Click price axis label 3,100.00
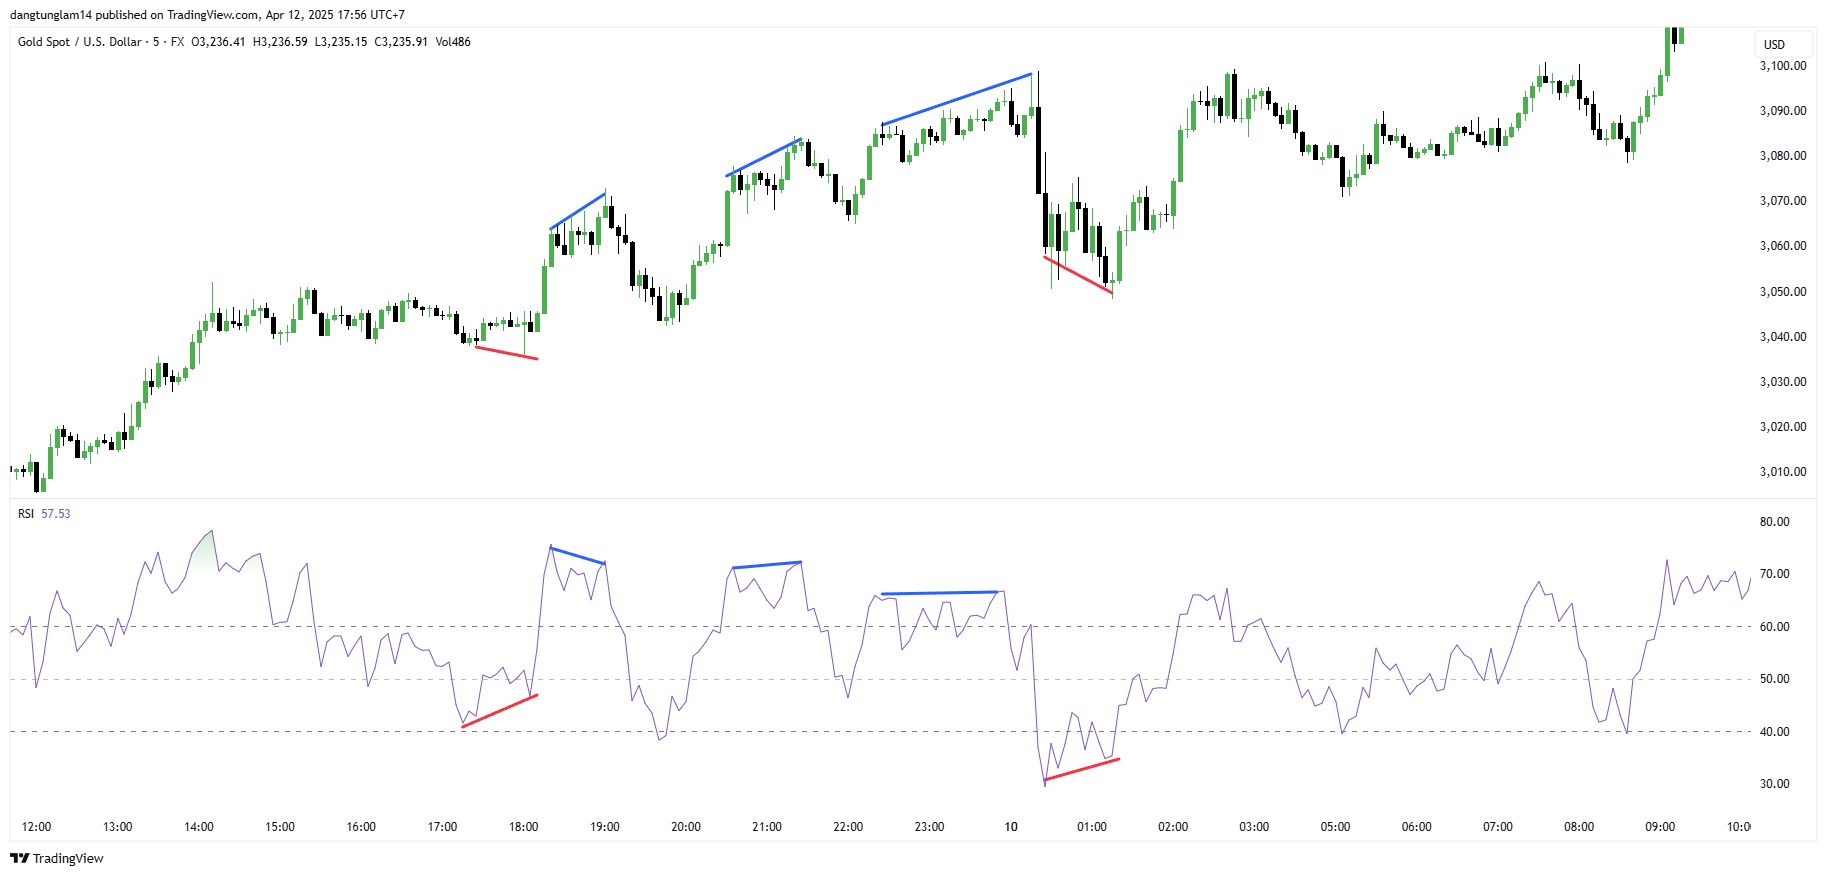Screen dimensions: 1827x876 click(1783, 66)
